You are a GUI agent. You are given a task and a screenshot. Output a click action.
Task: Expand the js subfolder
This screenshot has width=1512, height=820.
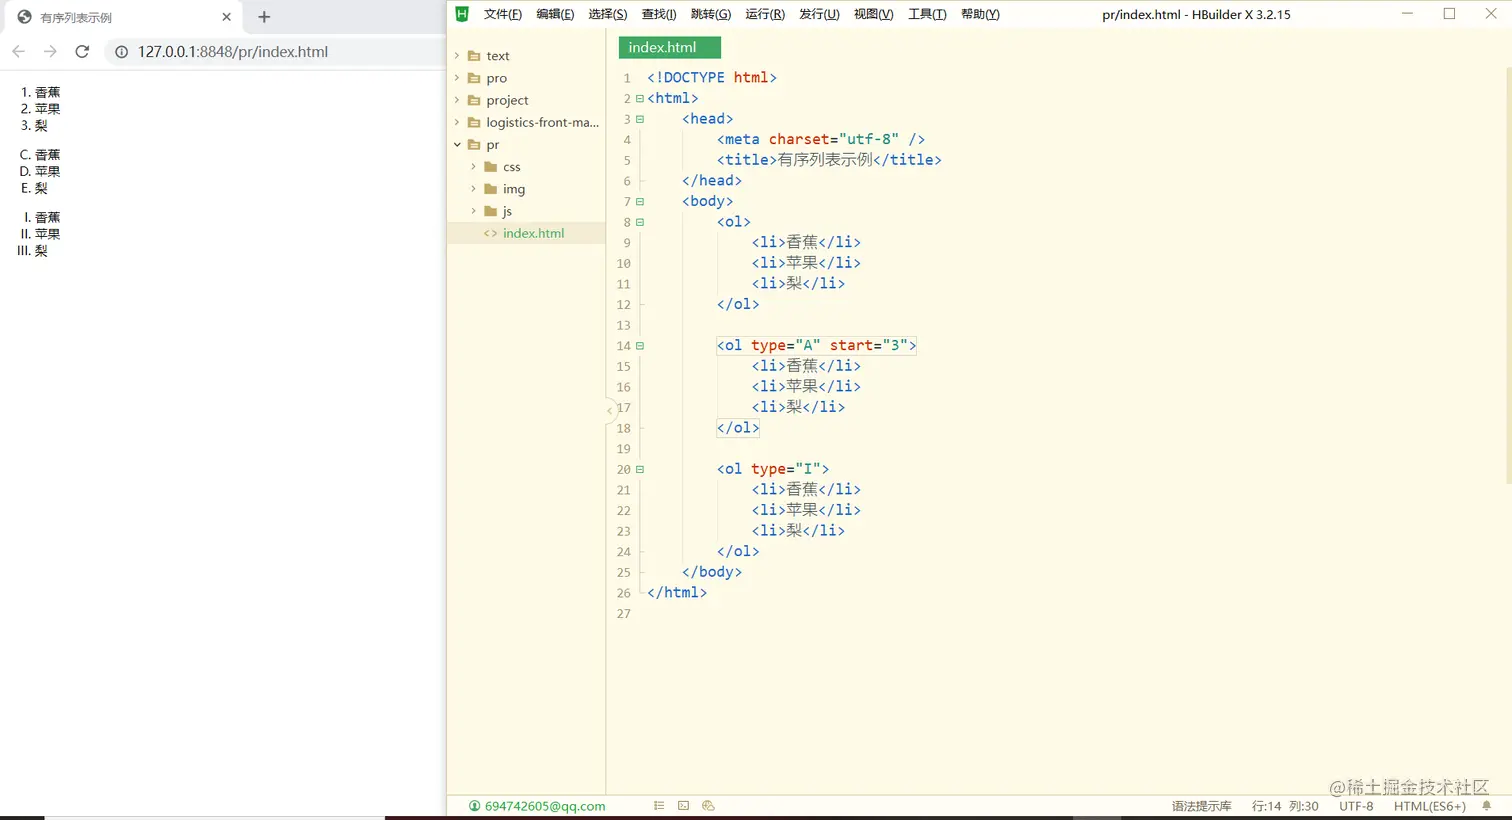pos(473,211)
